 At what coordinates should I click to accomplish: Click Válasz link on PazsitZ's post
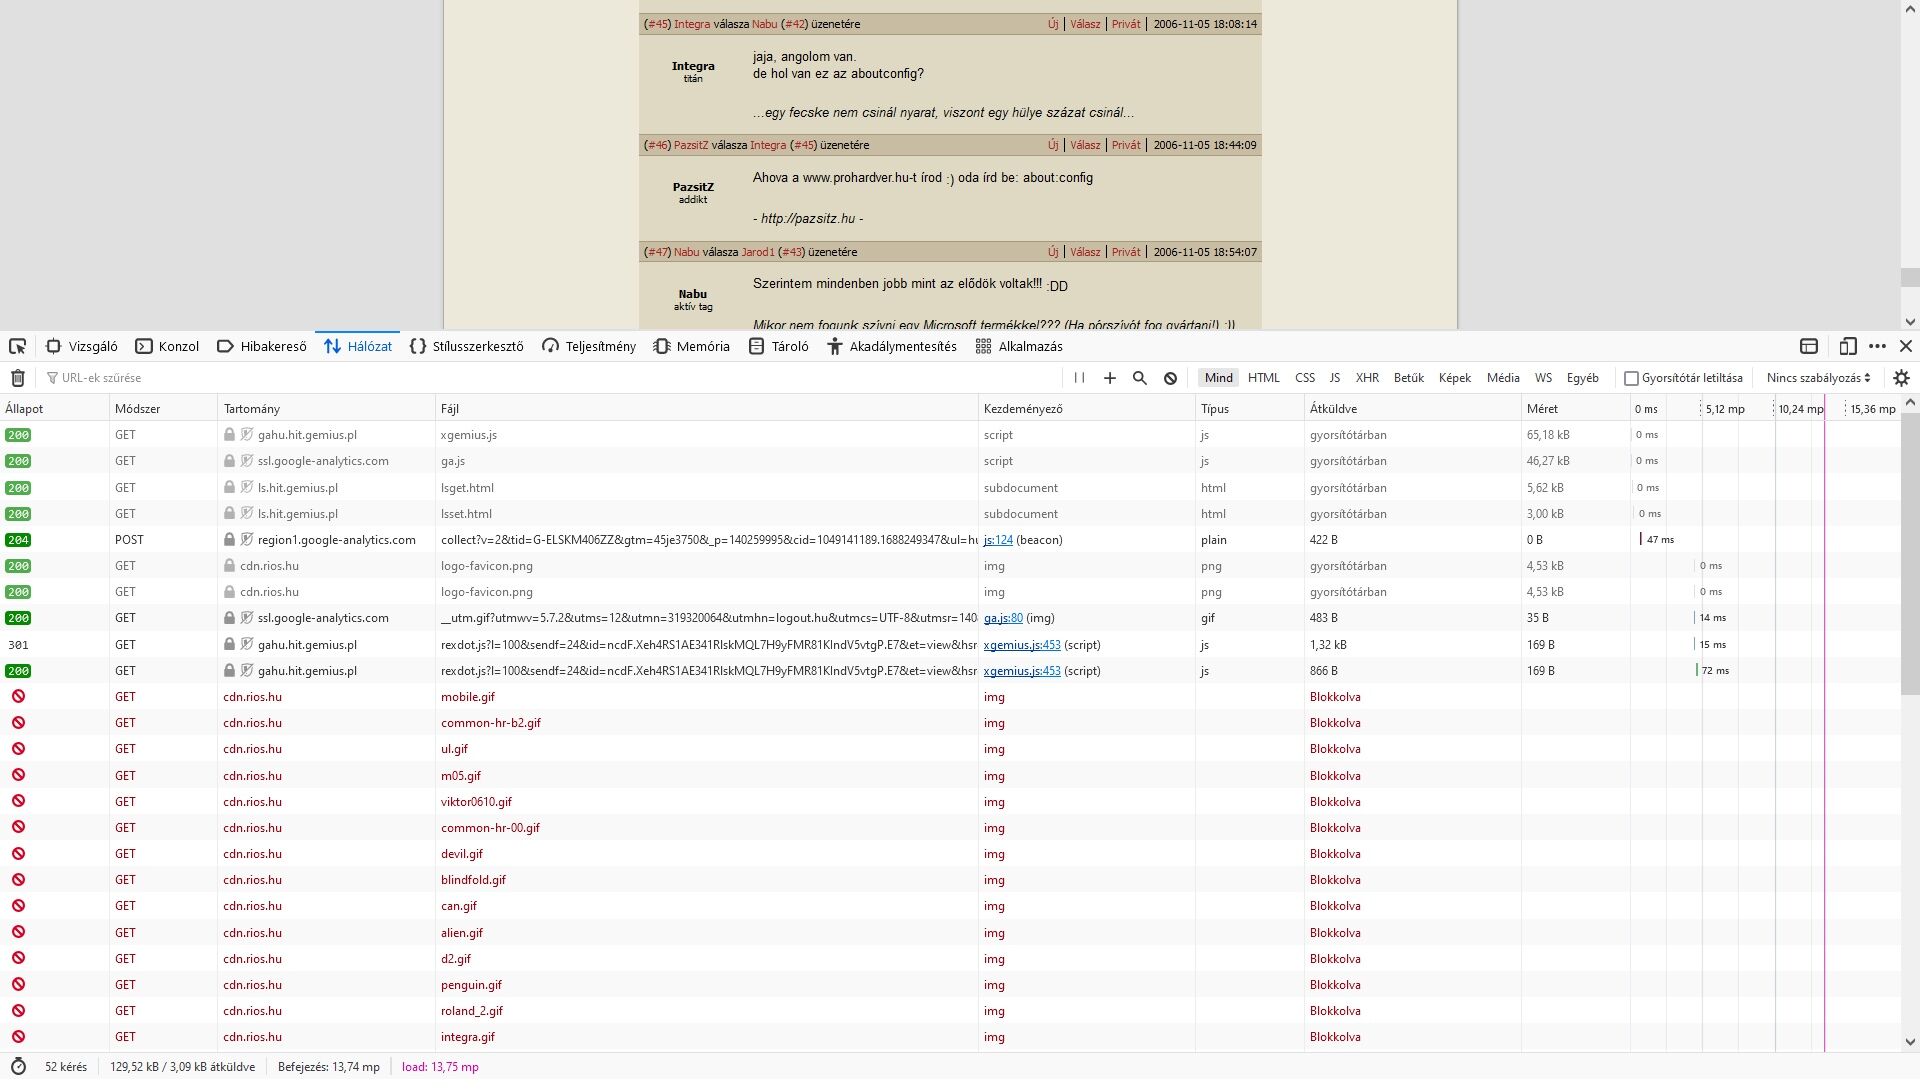tap(1084, 145)
